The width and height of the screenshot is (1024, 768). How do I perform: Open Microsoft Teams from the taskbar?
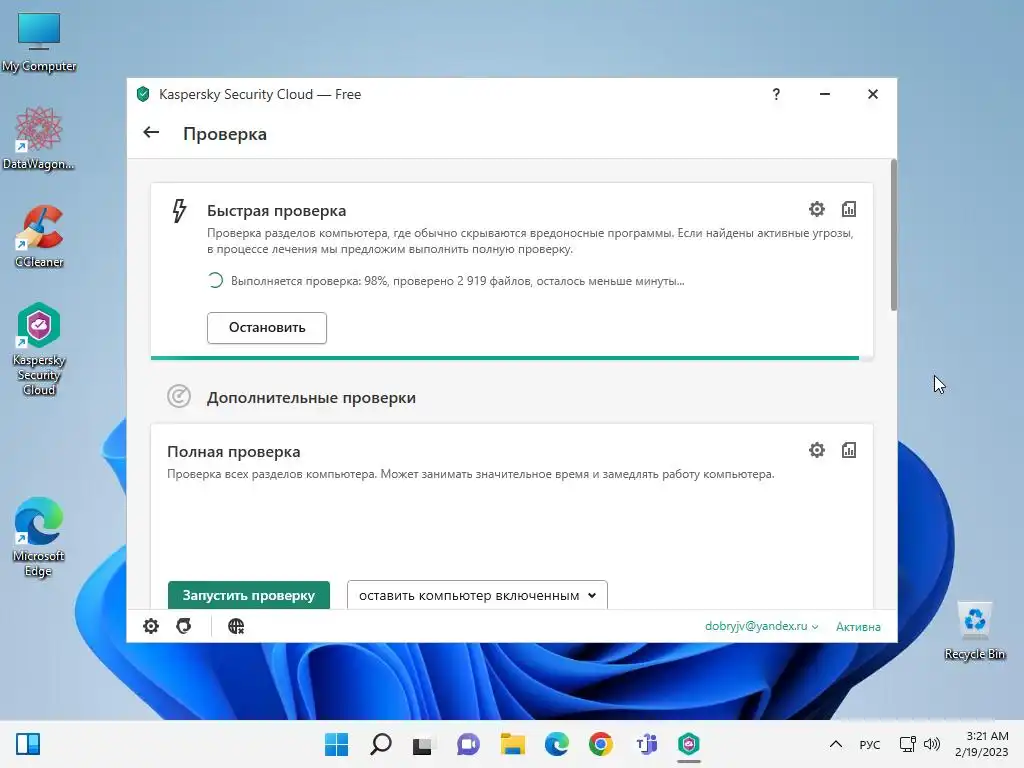tap(646, 744)
